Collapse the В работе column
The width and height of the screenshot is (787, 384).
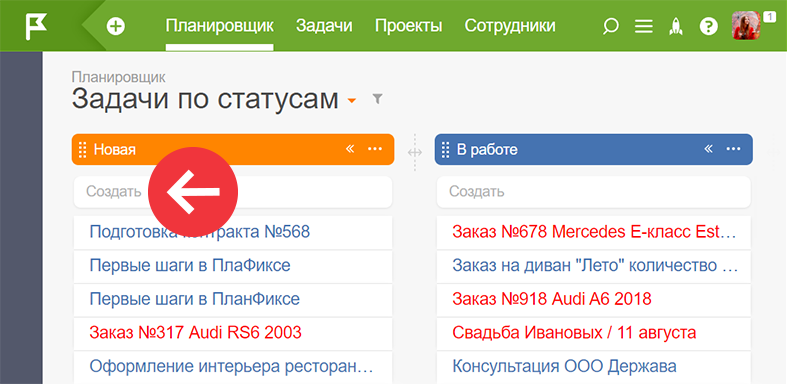708,149
